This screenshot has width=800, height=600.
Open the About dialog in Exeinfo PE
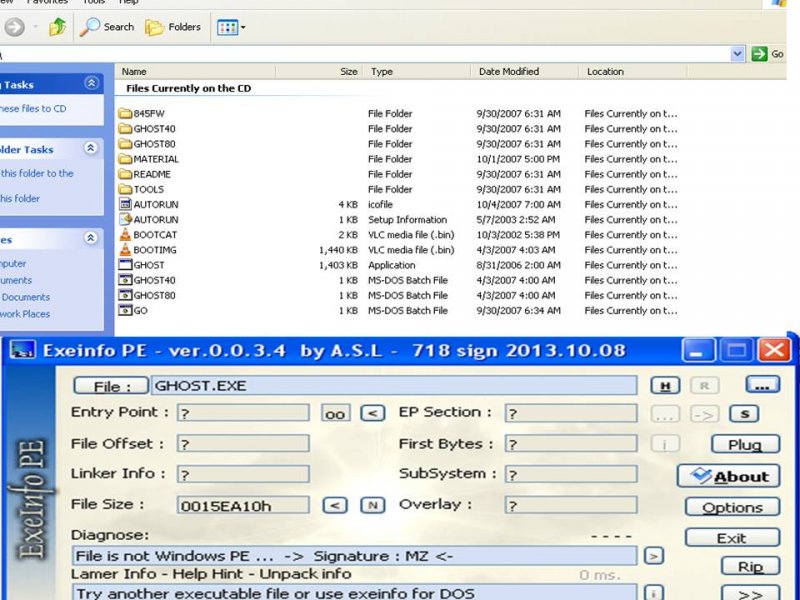(x=728, y=476)
